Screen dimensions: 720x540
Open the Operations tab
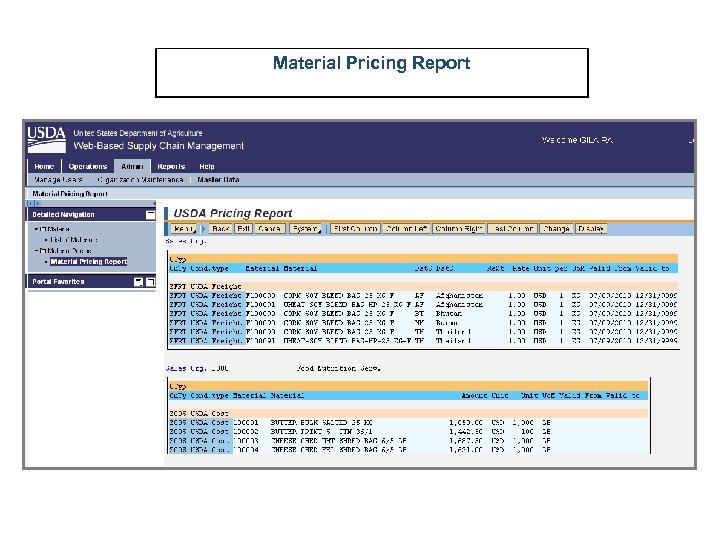click(88, 166)
